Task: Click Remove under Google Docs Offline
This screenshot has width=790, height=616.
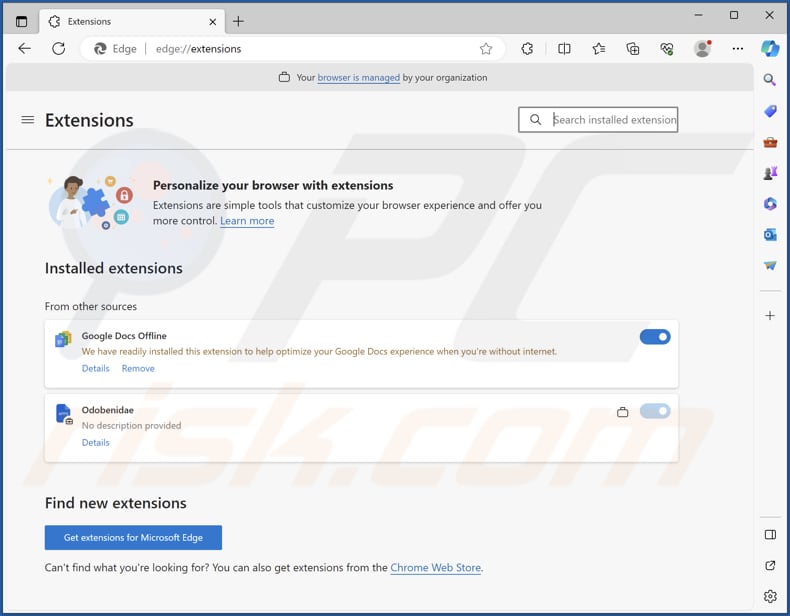Action: (138, 369)
